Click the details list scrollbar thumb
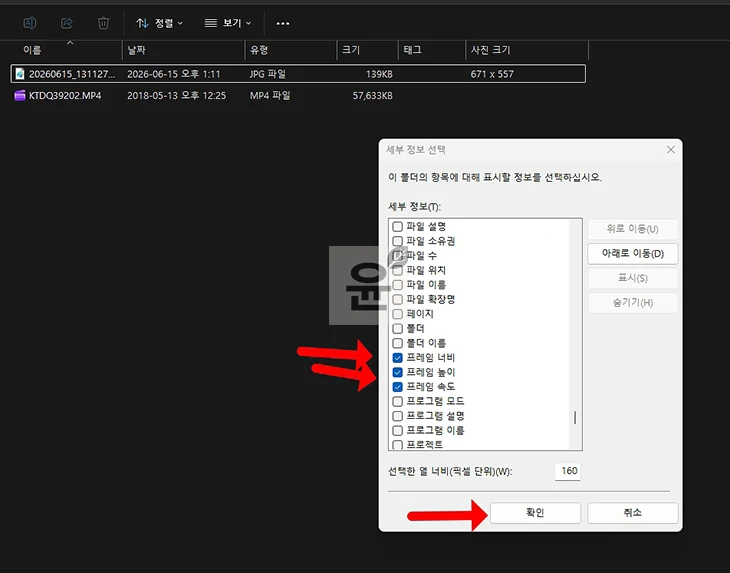The width and height of the screenshot is (730, 573). coord(575,418)
